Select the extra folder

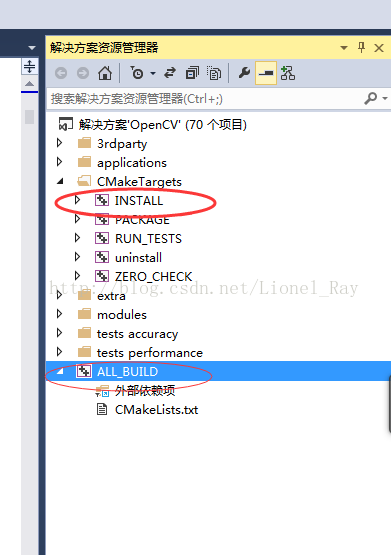point(111,296)
